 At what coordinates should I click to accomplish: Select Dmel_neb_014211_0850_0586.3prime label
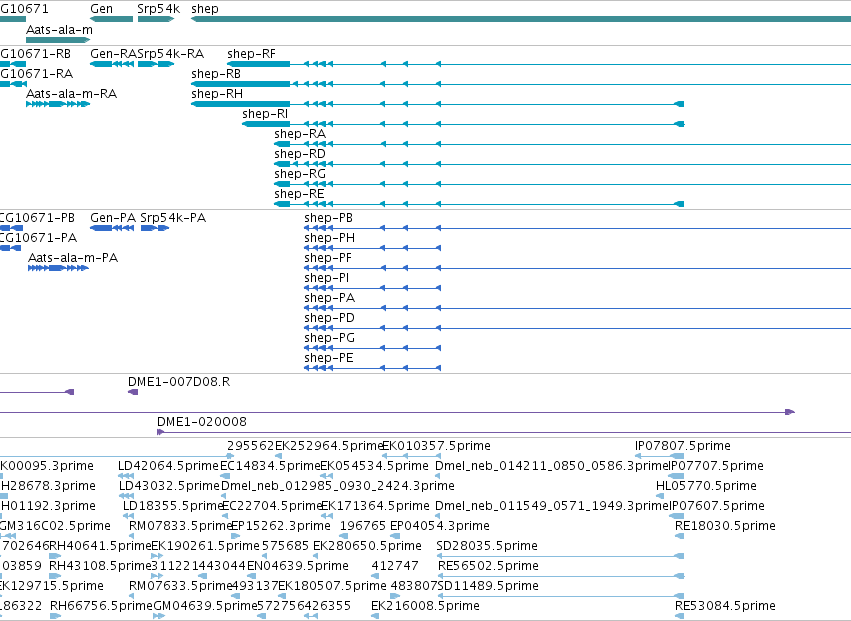pyautogui.click(x=552, y=466)
